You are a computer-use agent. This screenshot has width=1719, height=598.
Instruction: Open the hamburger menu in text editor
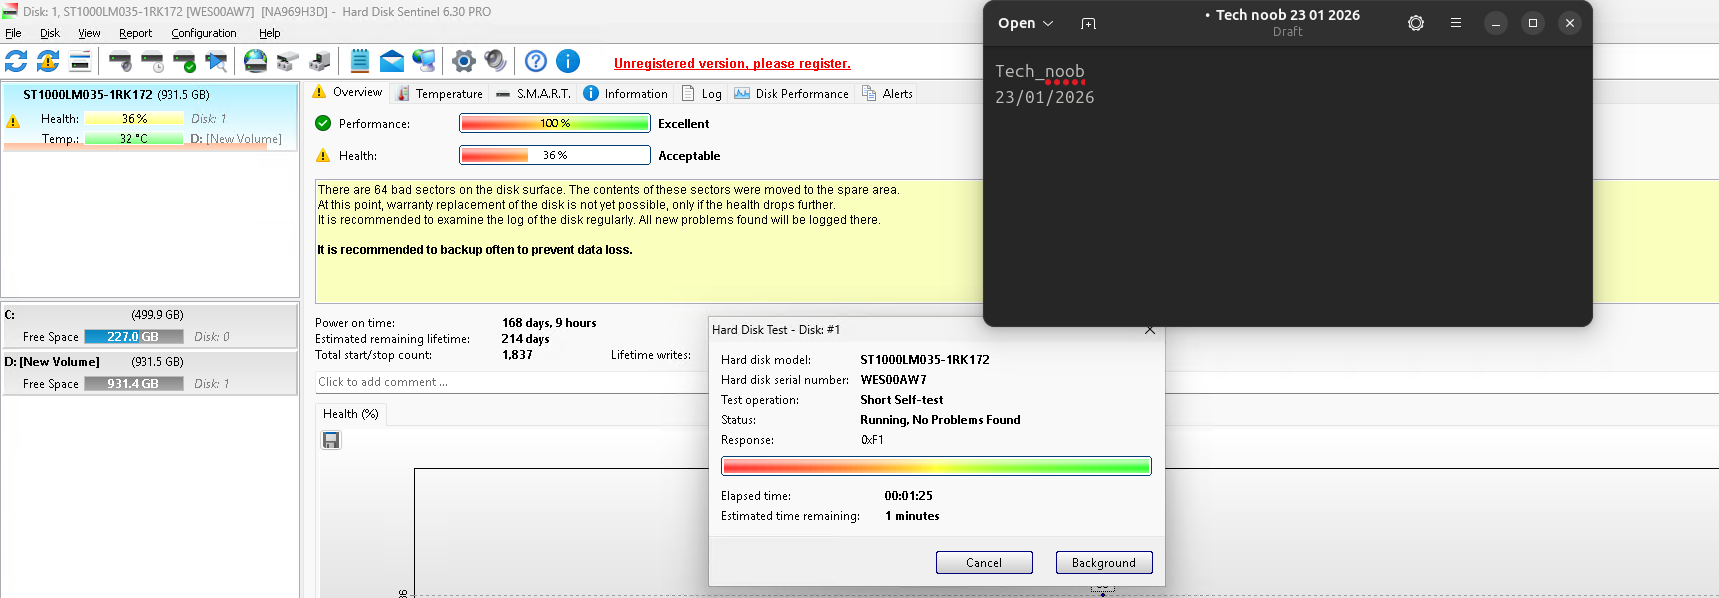click(1455, 23)
